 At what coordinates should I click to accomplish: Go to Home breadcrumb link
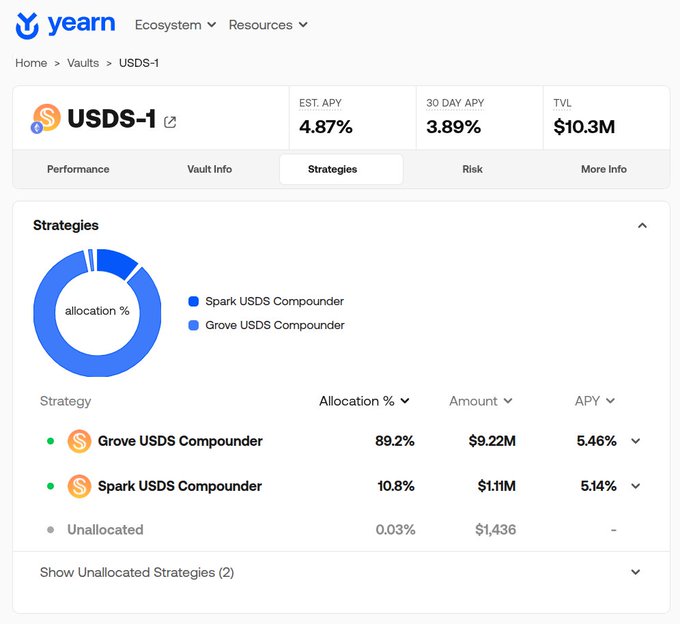31,63
